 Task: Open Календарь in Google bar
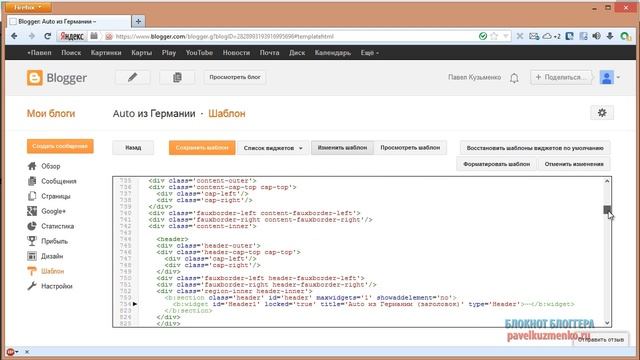333,53
